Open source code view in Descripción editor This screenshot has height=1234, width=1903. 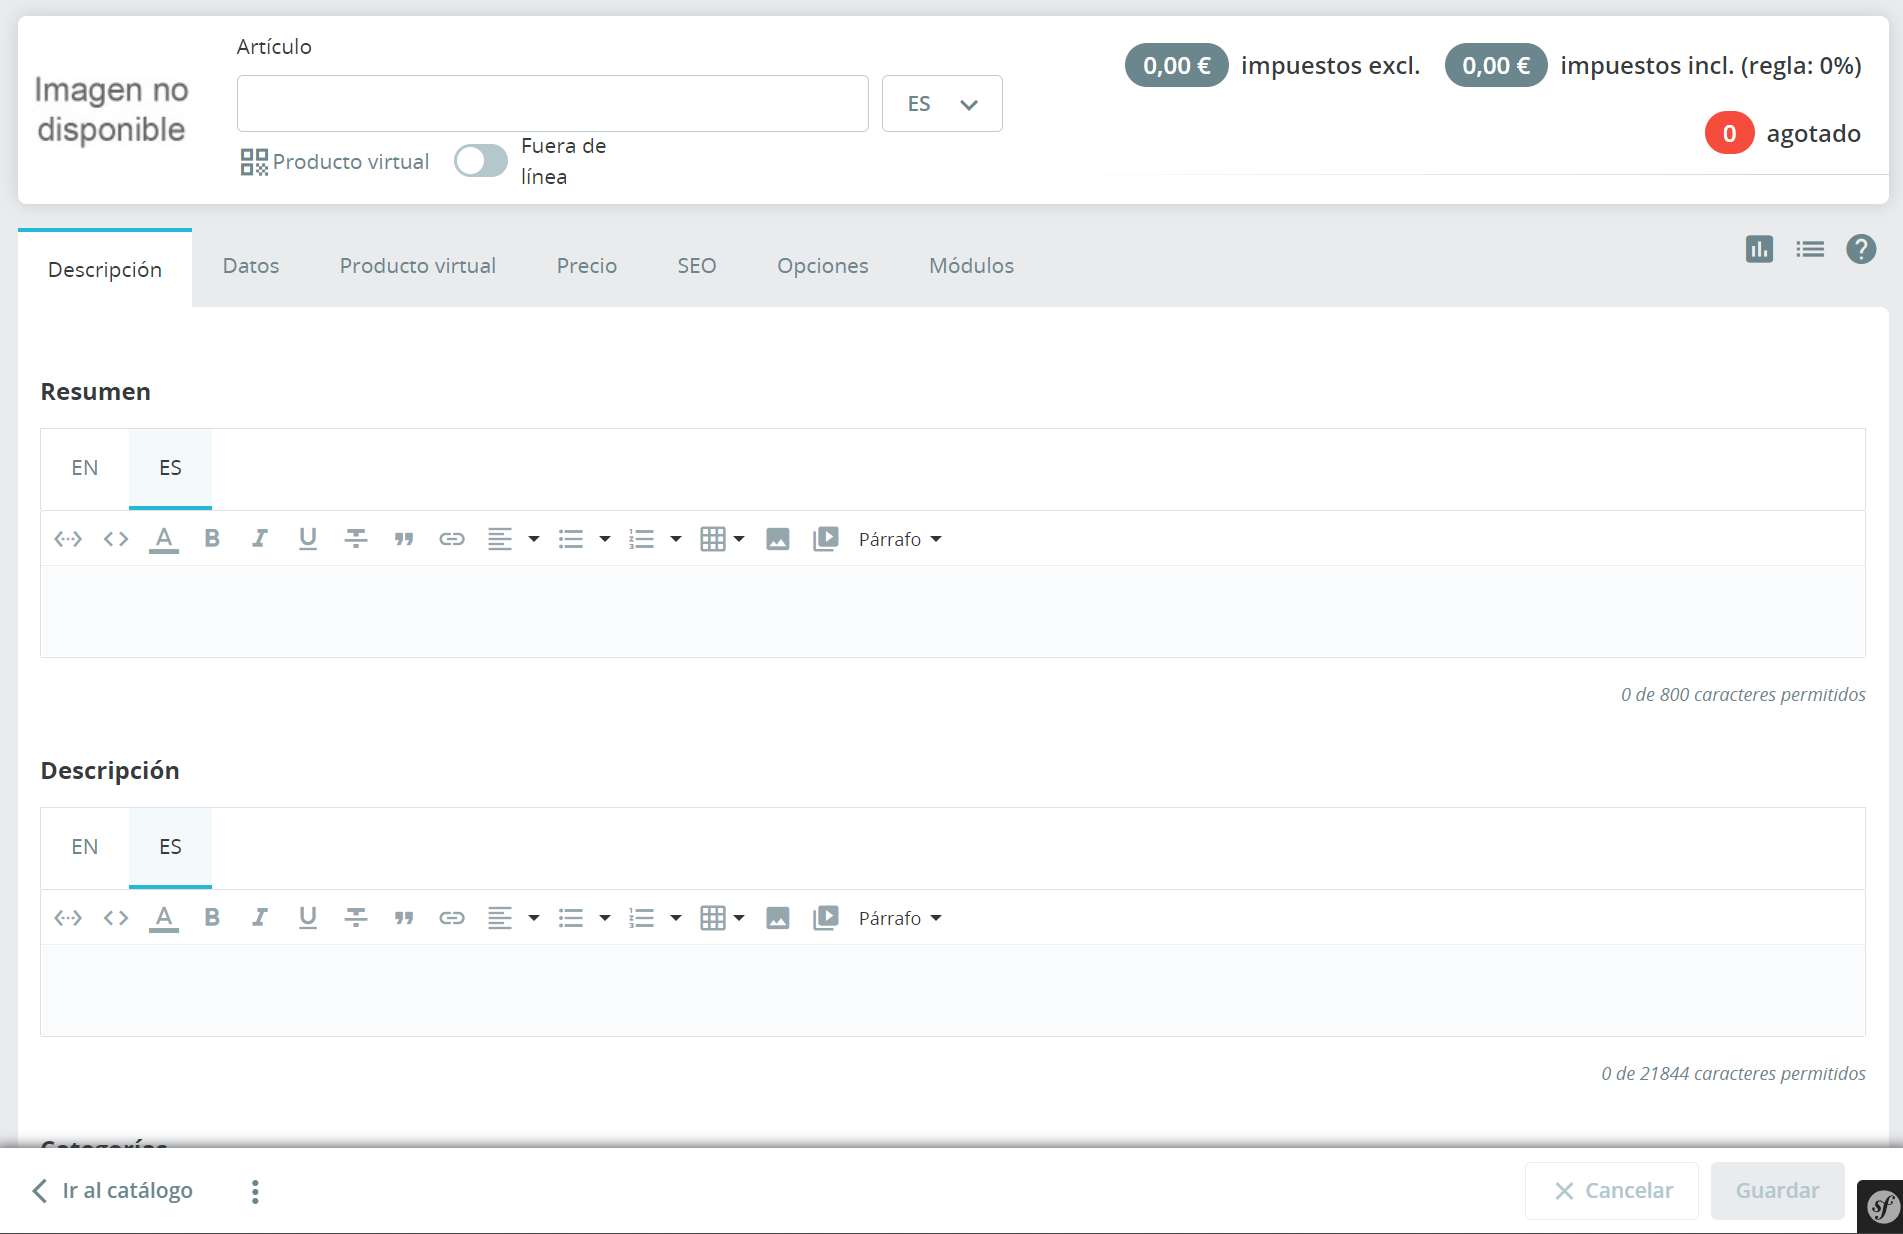116,918
